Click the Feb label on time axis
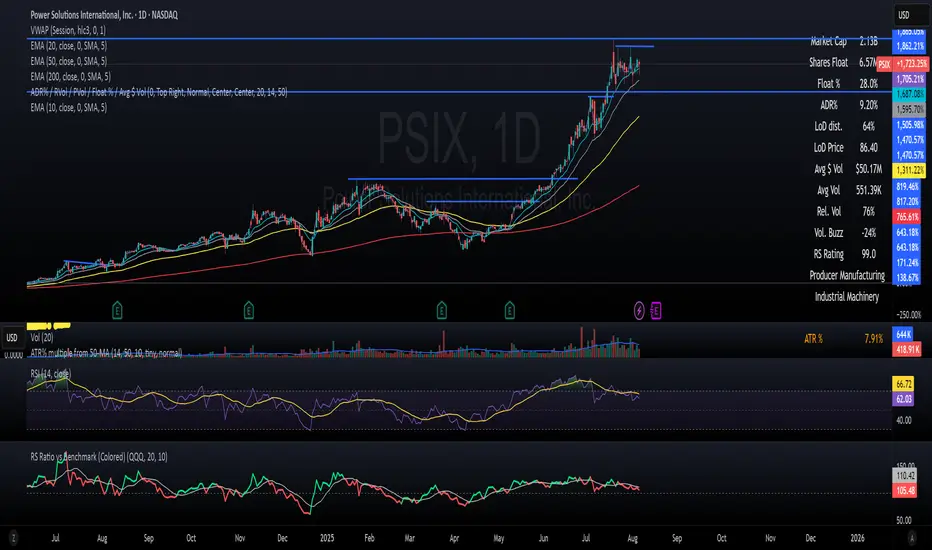Viewport: 932px width, 550px height. click(369, 538)
